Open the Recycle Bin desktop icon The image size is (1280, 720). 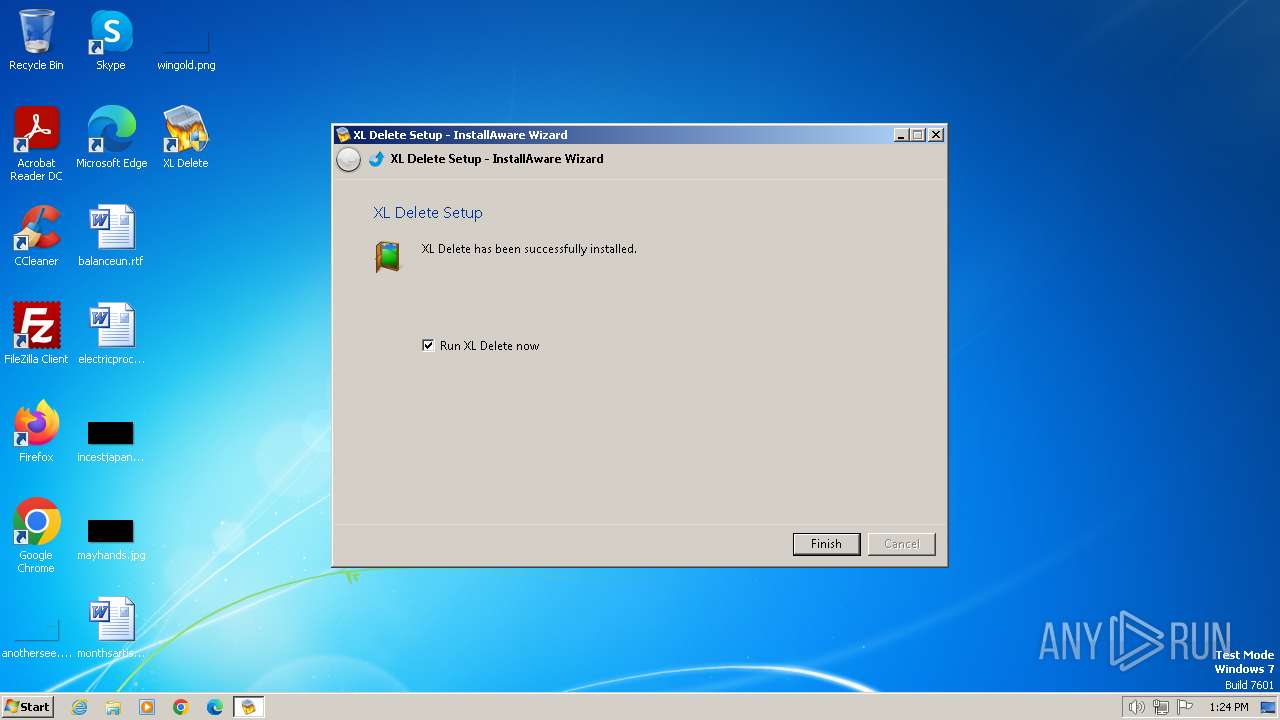coord(36,40)
